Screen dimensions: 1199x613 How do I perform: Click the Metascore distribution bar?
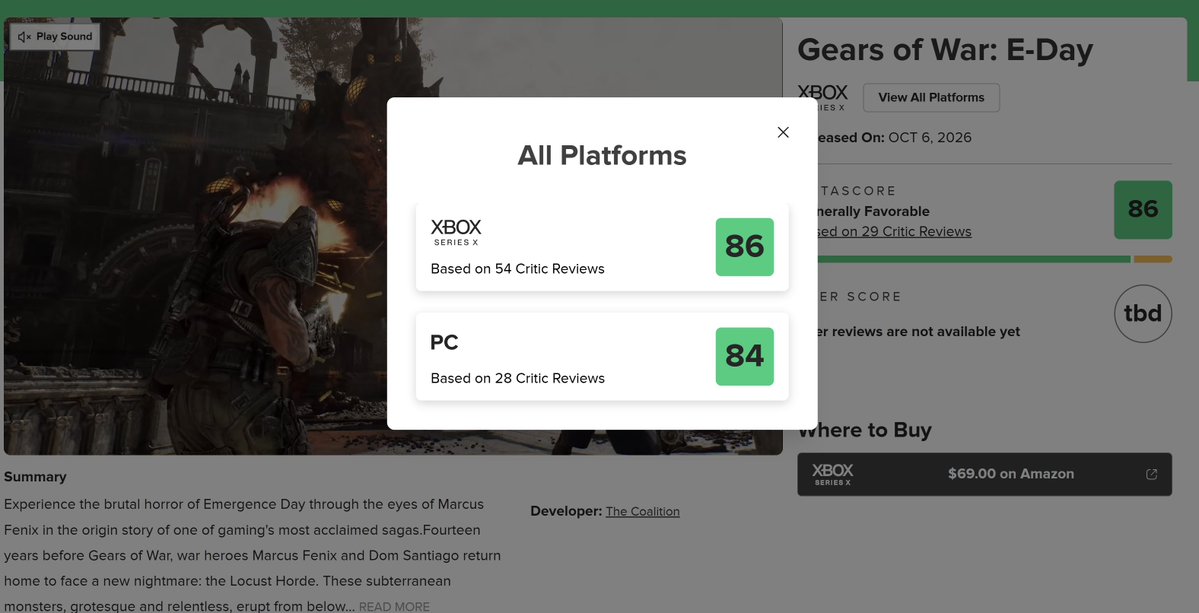[993, 259]
